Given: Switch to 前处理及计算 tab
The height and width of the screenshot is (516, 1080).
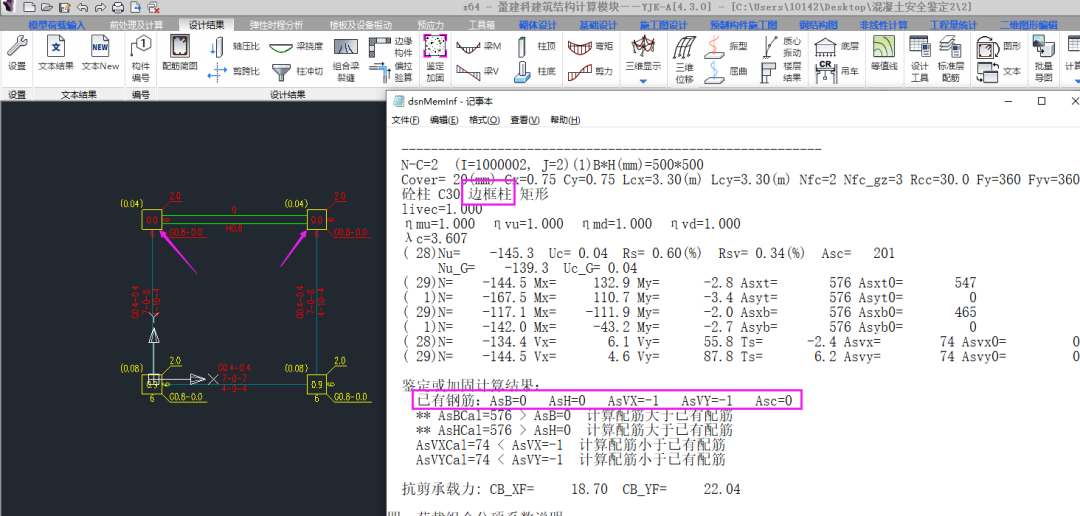Looking at the screenshot, I should [x=136, y=25].
